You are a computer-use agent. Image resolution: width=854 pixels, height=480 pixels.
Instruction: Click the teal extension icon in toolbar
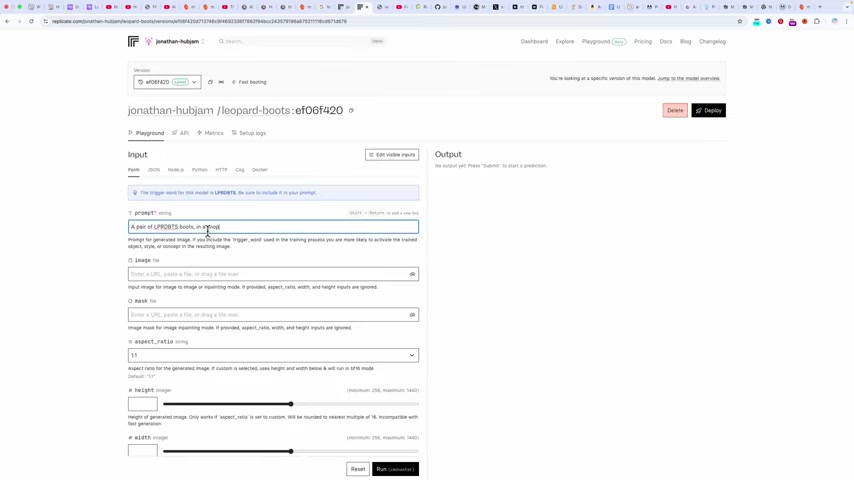click(x=757, y=21)
